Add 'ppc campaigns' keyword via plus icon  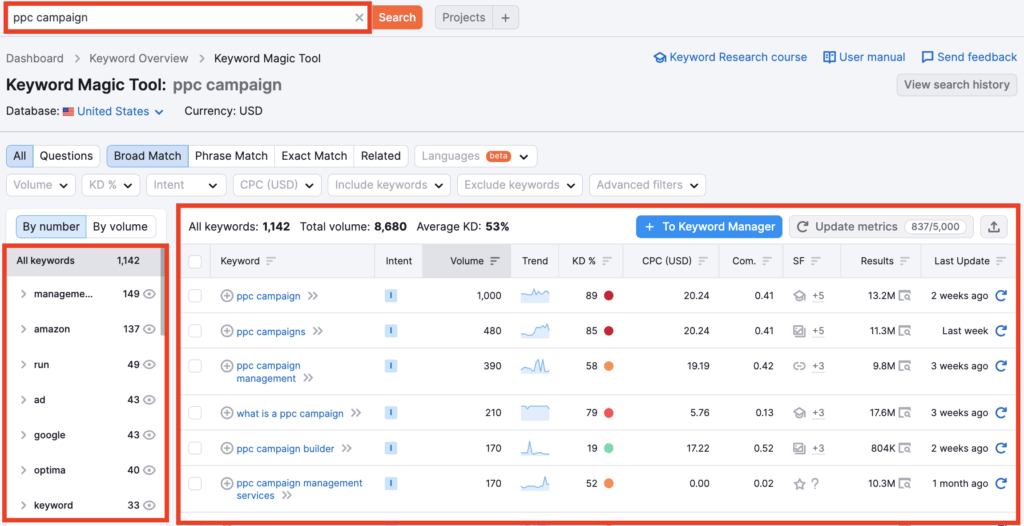pyautogui.click(x=227, y=331)
